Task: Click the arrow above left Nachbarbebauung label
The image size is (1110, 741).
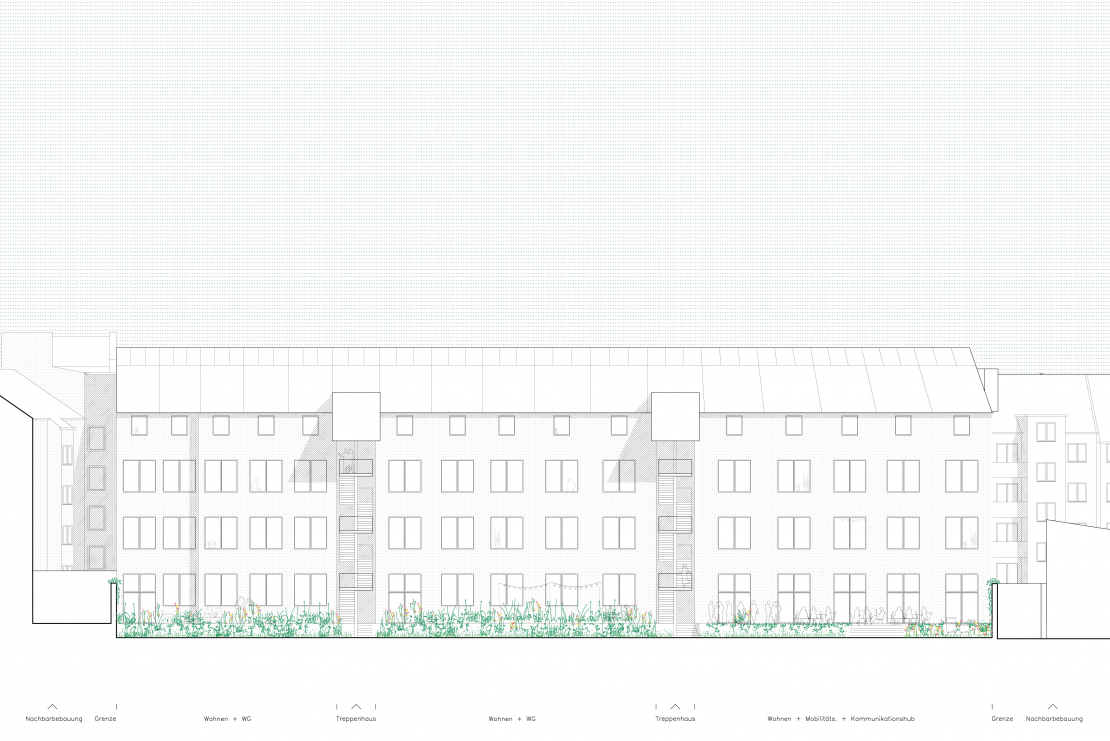Action: point(53,706)
